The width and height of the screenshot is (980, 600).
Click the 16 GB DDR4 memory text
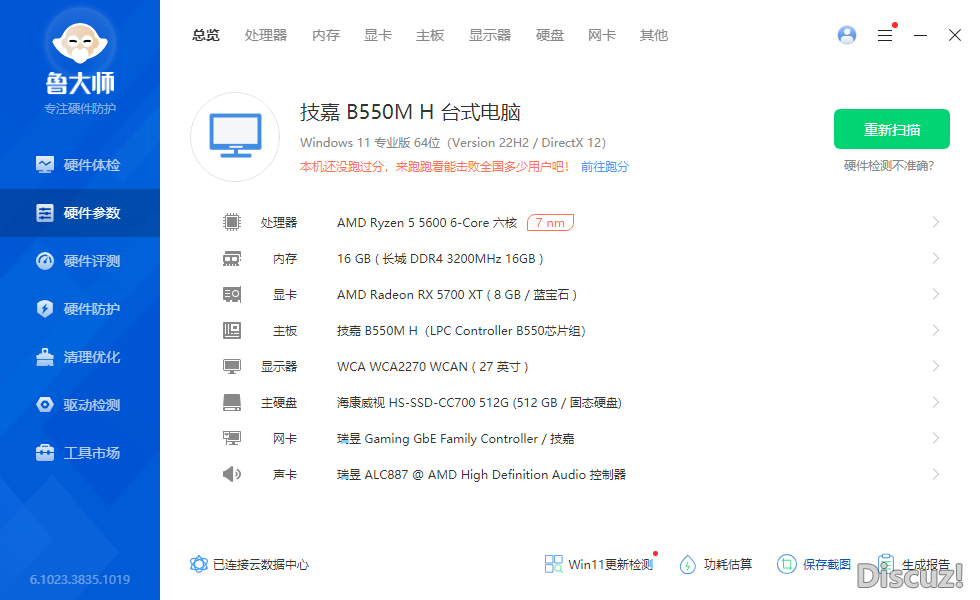coord(440,259)
